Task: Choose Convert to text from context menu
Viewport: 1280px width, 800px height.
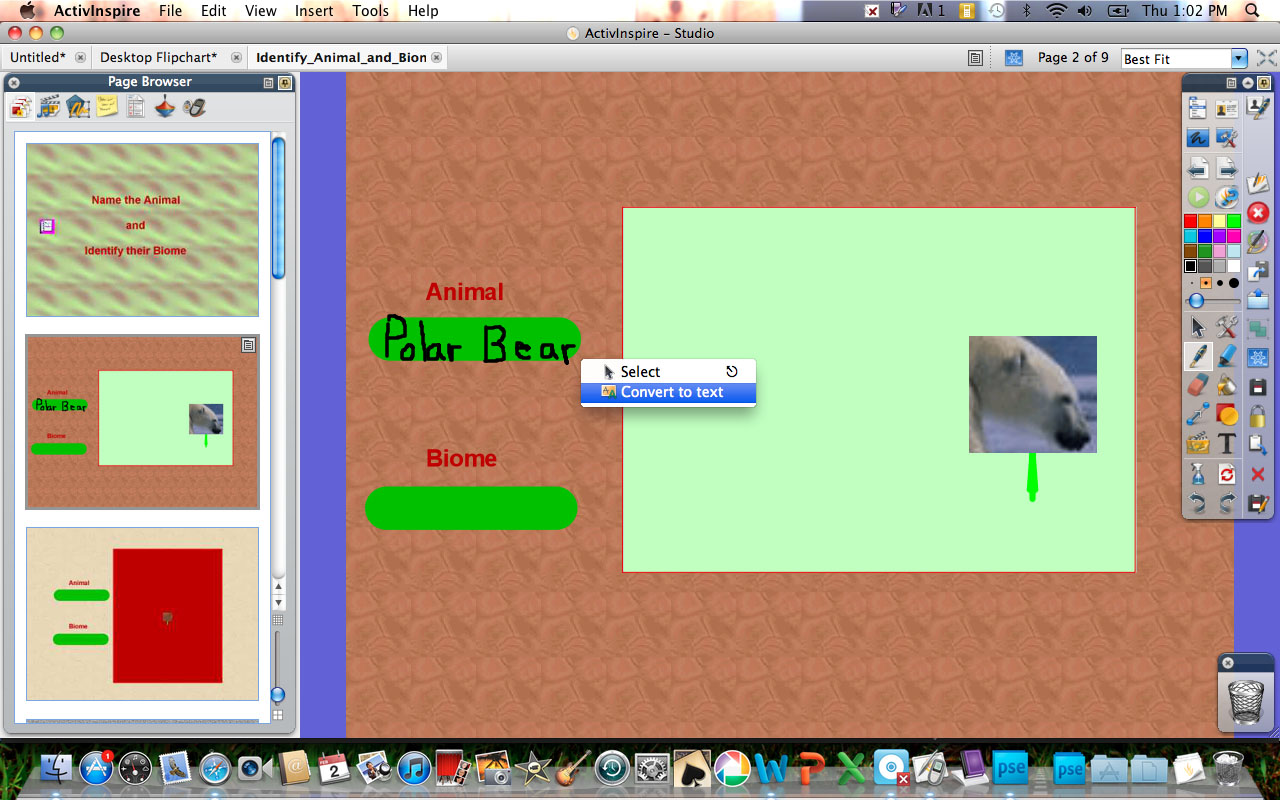Action: coord(668,392)
